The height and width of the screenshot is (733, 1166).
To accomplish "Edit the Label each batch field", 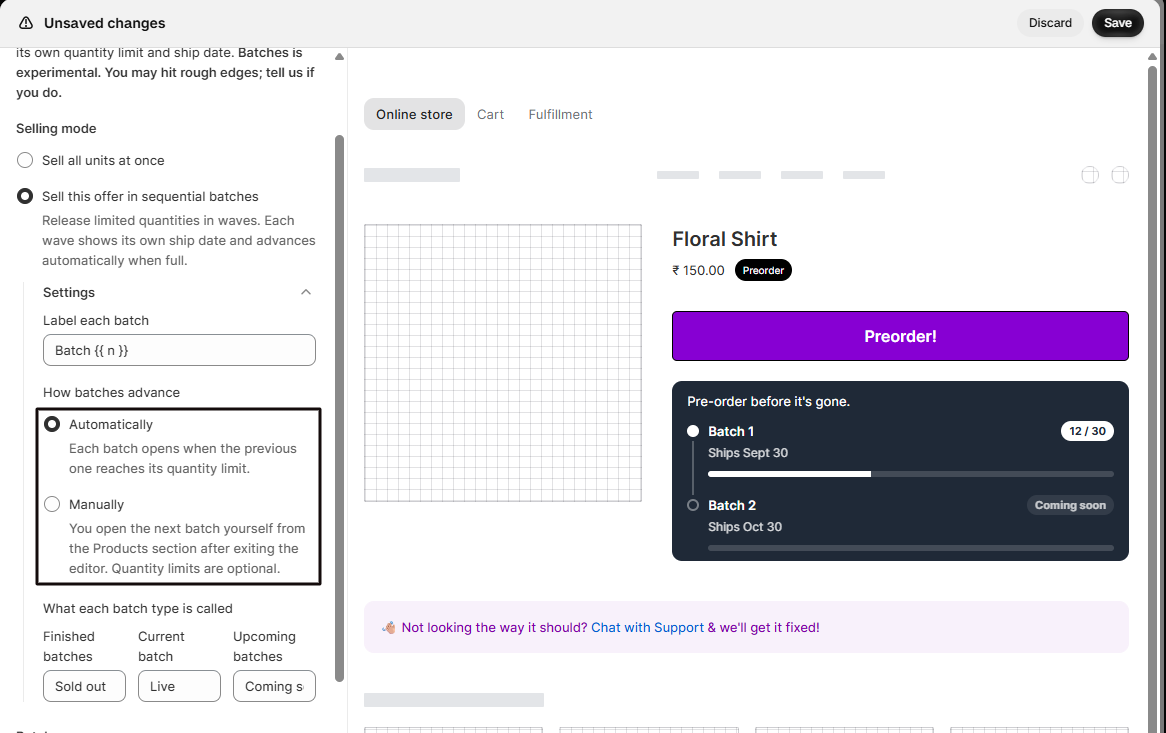I will pyautogui.click(x=179, y=350).
